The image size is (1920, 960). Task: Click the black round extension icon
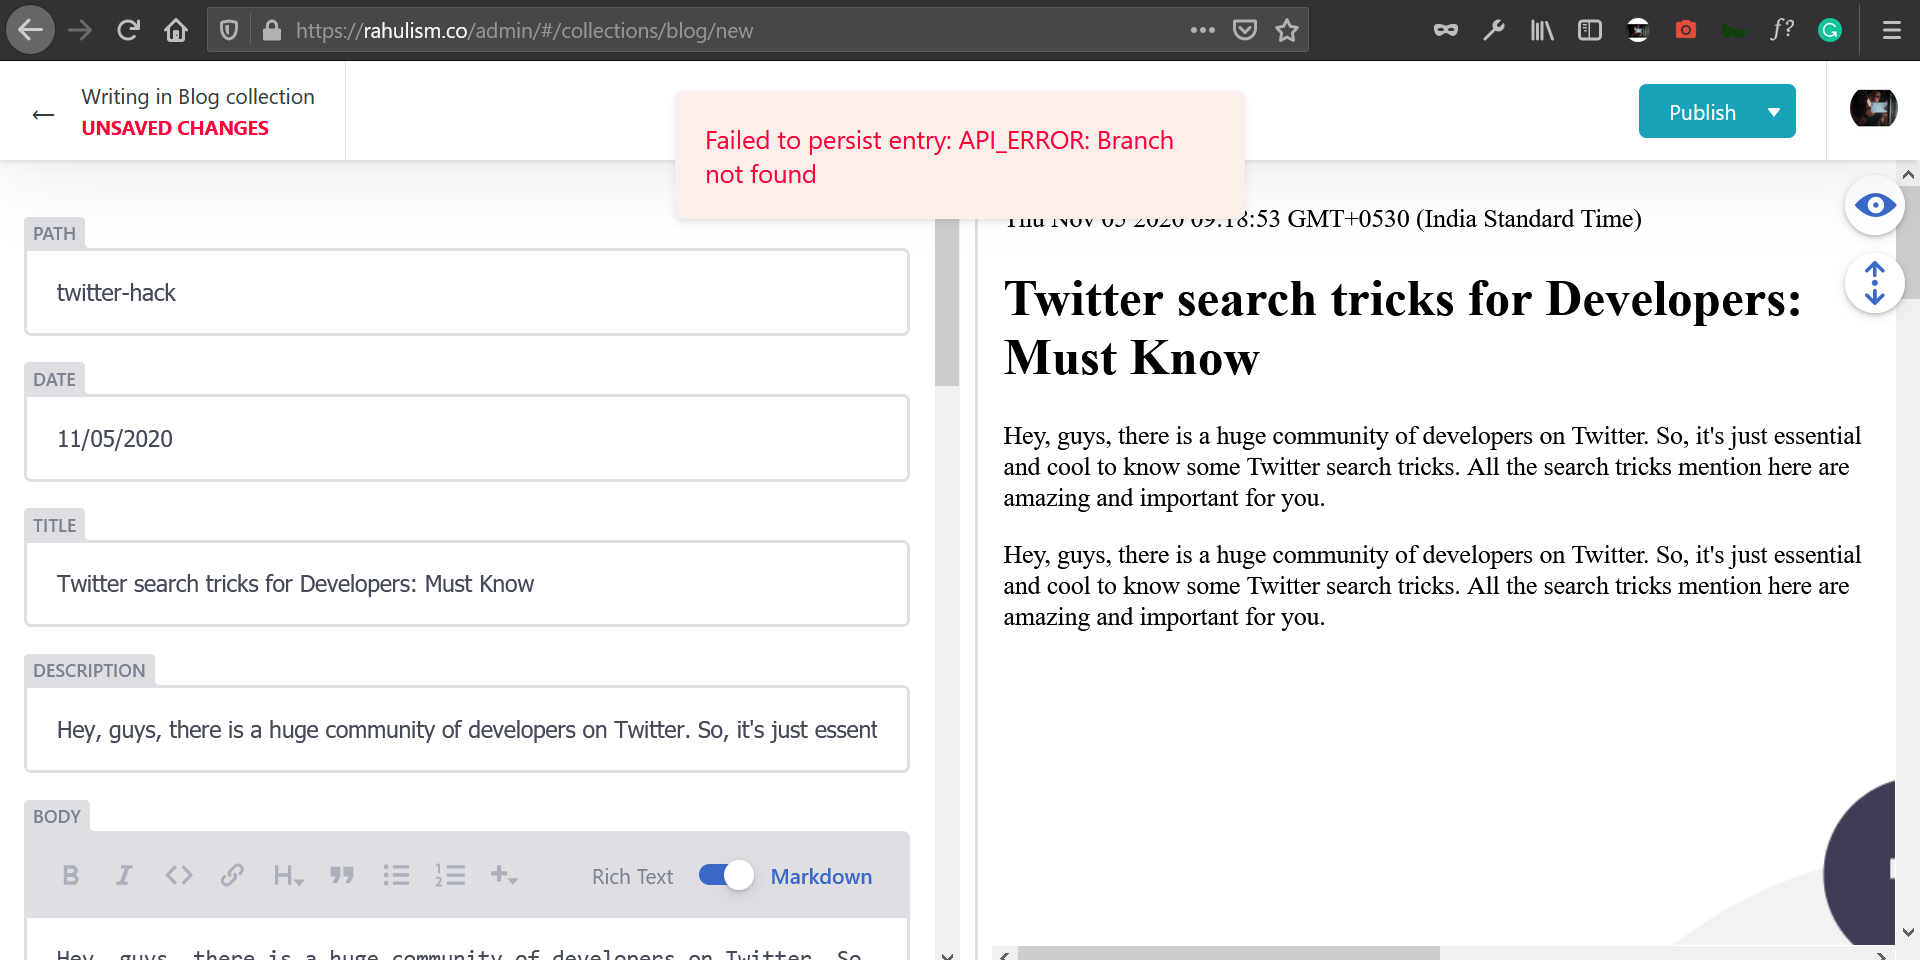pyautogui.click(x=1638, y=30)
